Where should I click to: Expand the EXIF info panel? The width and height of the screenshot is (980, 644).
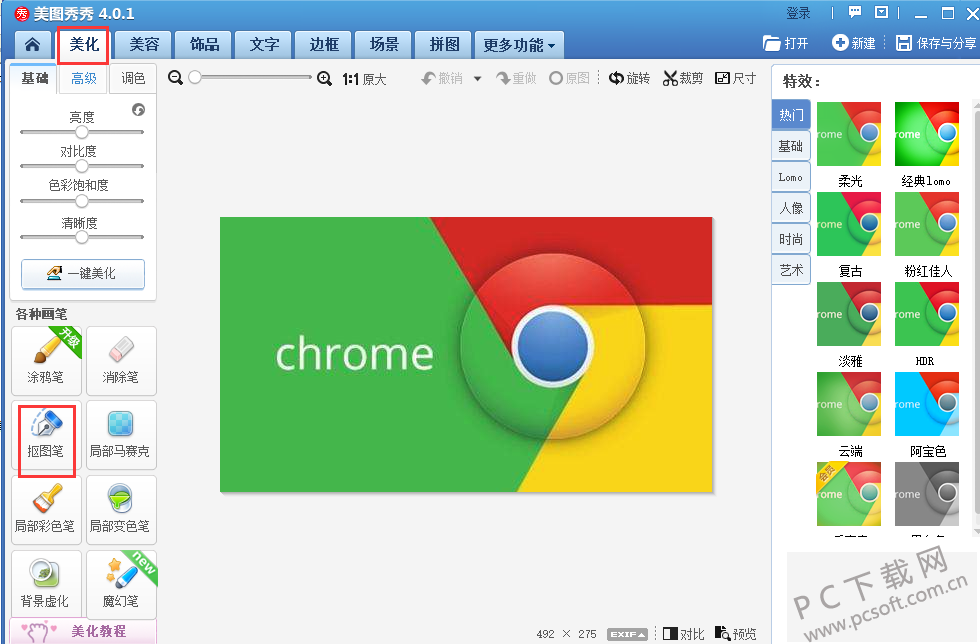coord(628,634)
